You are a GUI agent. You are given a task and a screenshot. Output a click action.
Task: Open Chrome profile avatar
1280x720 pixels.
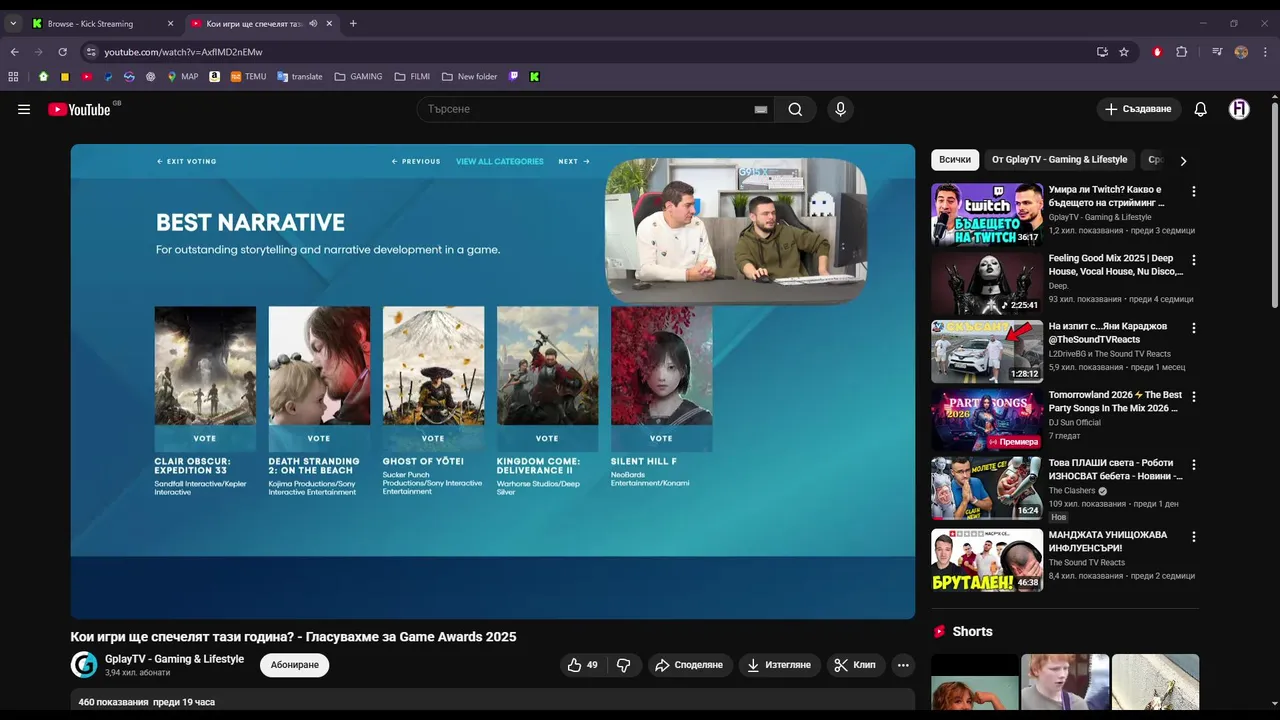click(x=1241, y=52)
